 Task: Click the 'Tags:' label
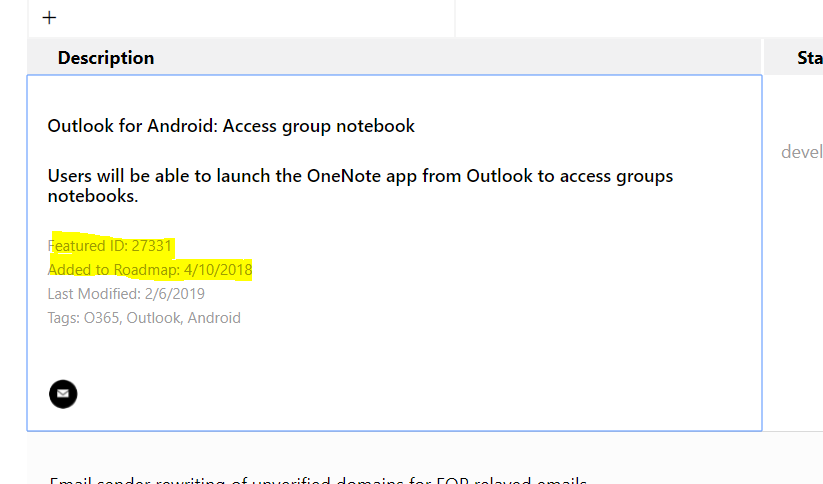(x=64, y=318)
